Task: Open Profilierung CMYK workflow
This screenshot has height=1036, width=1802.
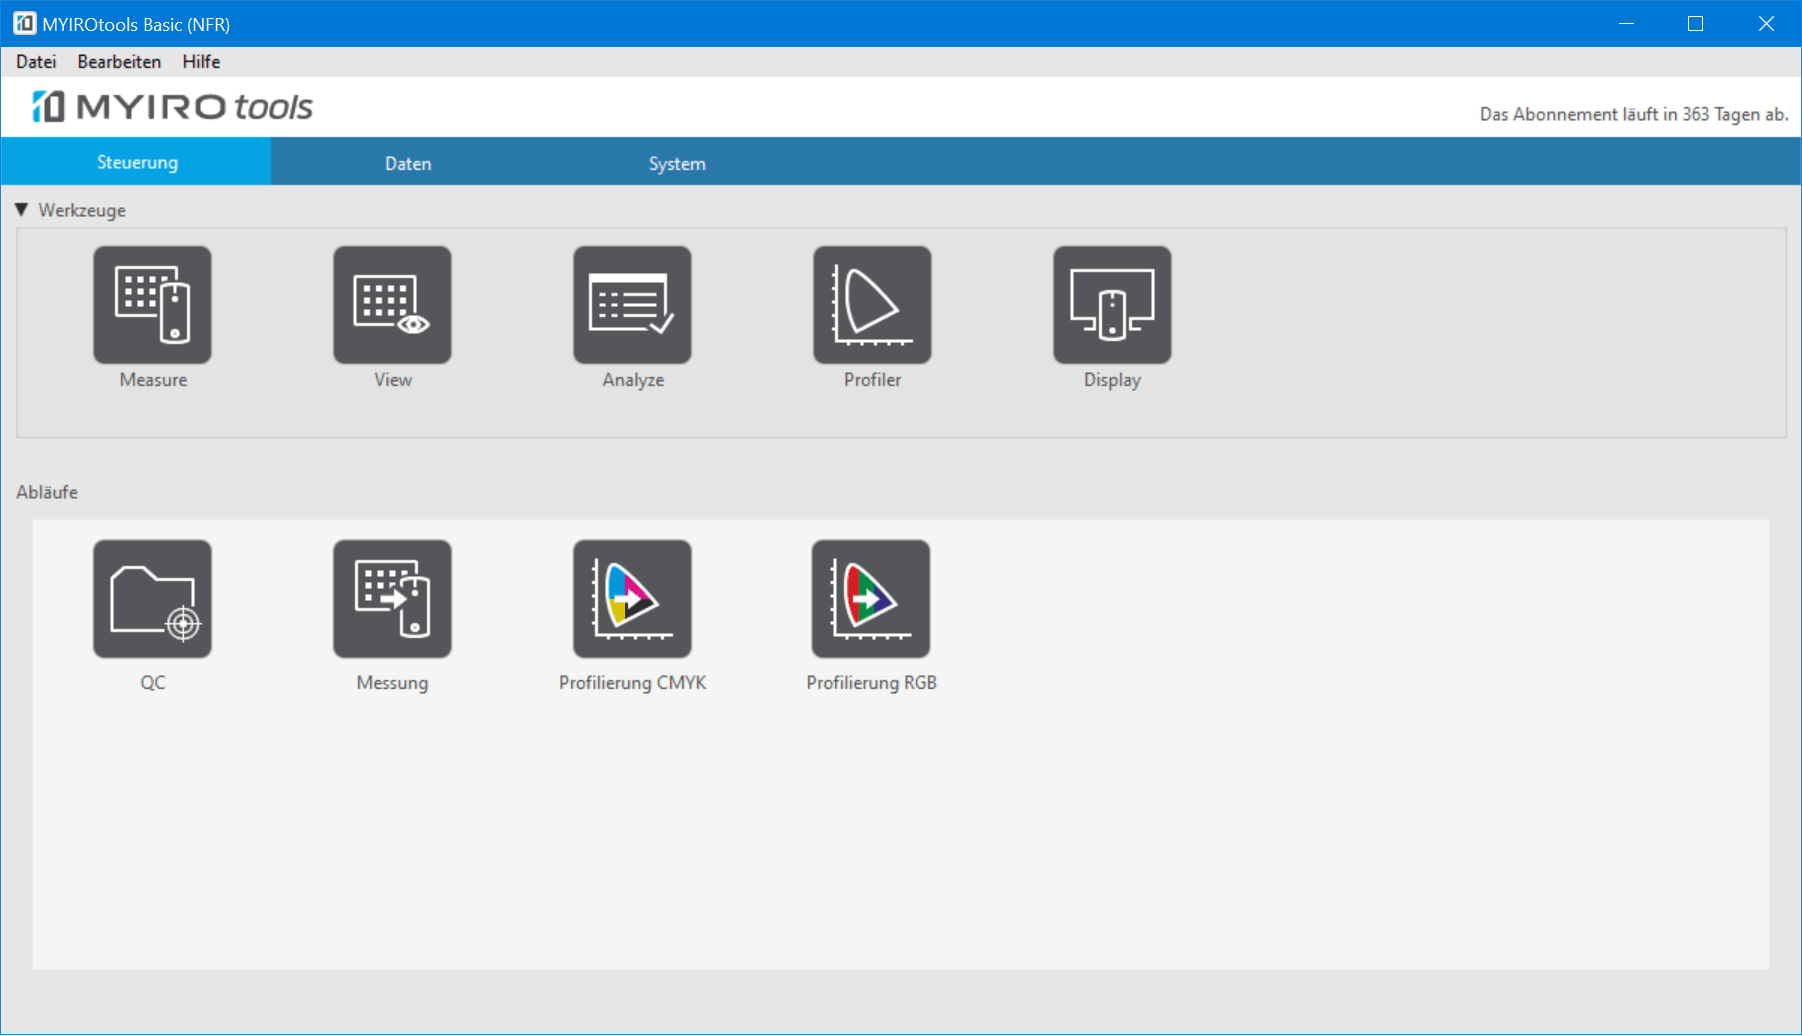Action: [632, 599]
